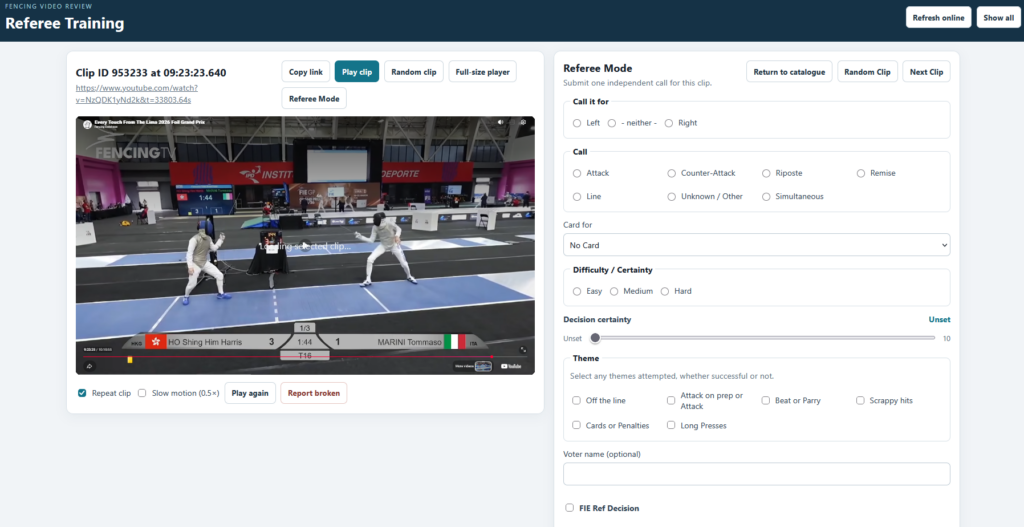Click Return to catalogue
Screen dimensions: 1024x527
790,72
